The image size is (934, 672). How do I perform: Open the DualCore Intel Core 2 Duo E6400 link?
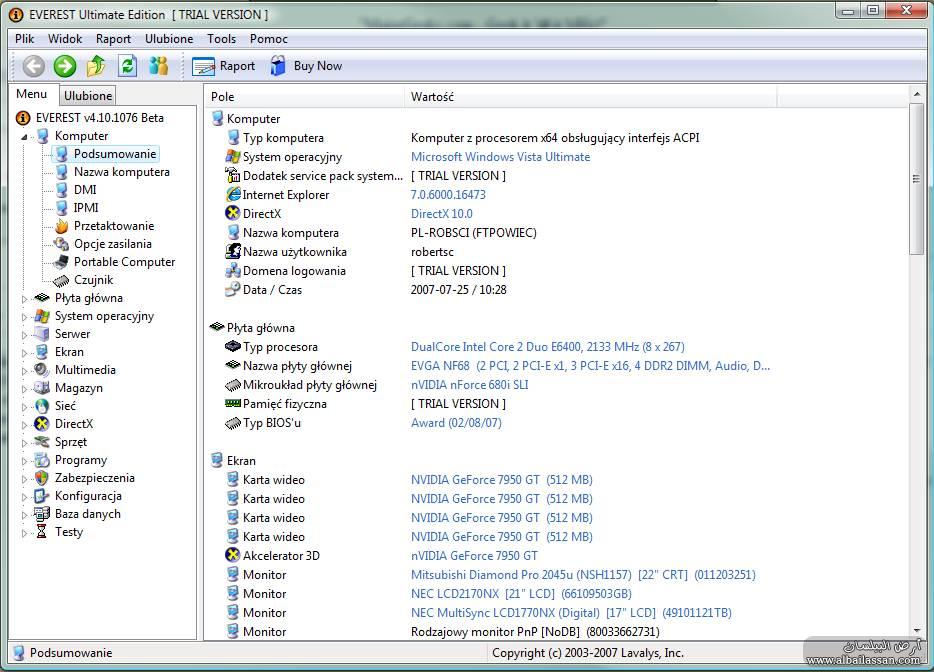[x=547, y=347]
